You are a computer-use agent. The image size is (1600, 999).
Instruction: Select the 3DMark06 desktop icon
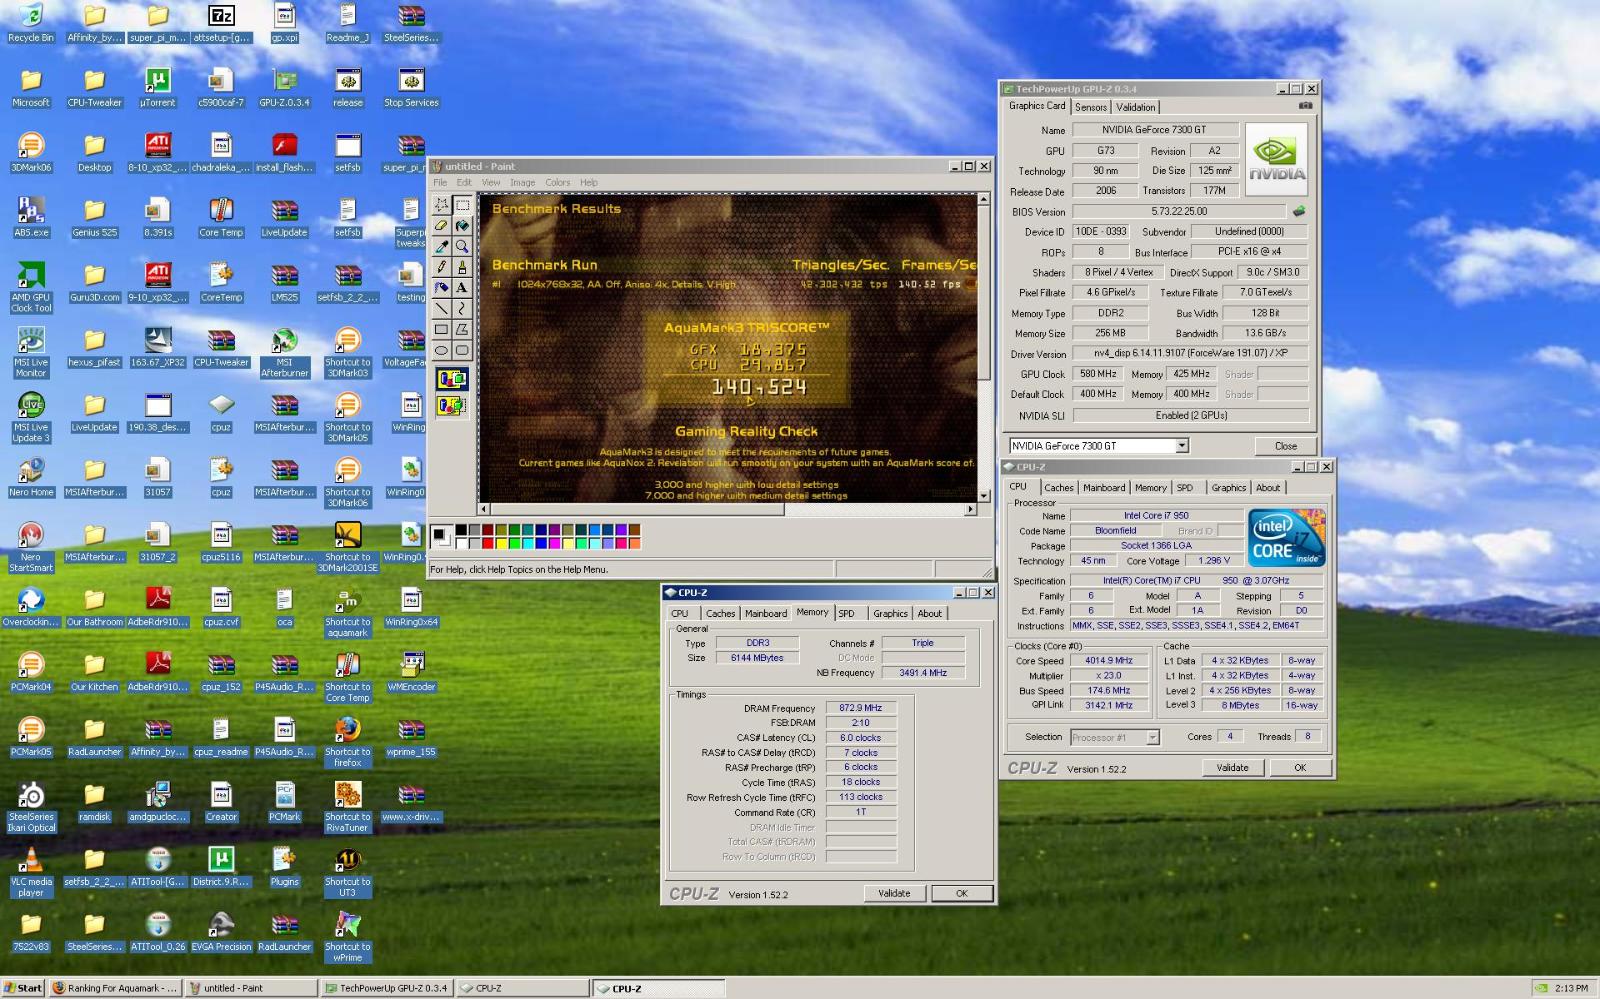pyautogui.click(x=31, y=153)
